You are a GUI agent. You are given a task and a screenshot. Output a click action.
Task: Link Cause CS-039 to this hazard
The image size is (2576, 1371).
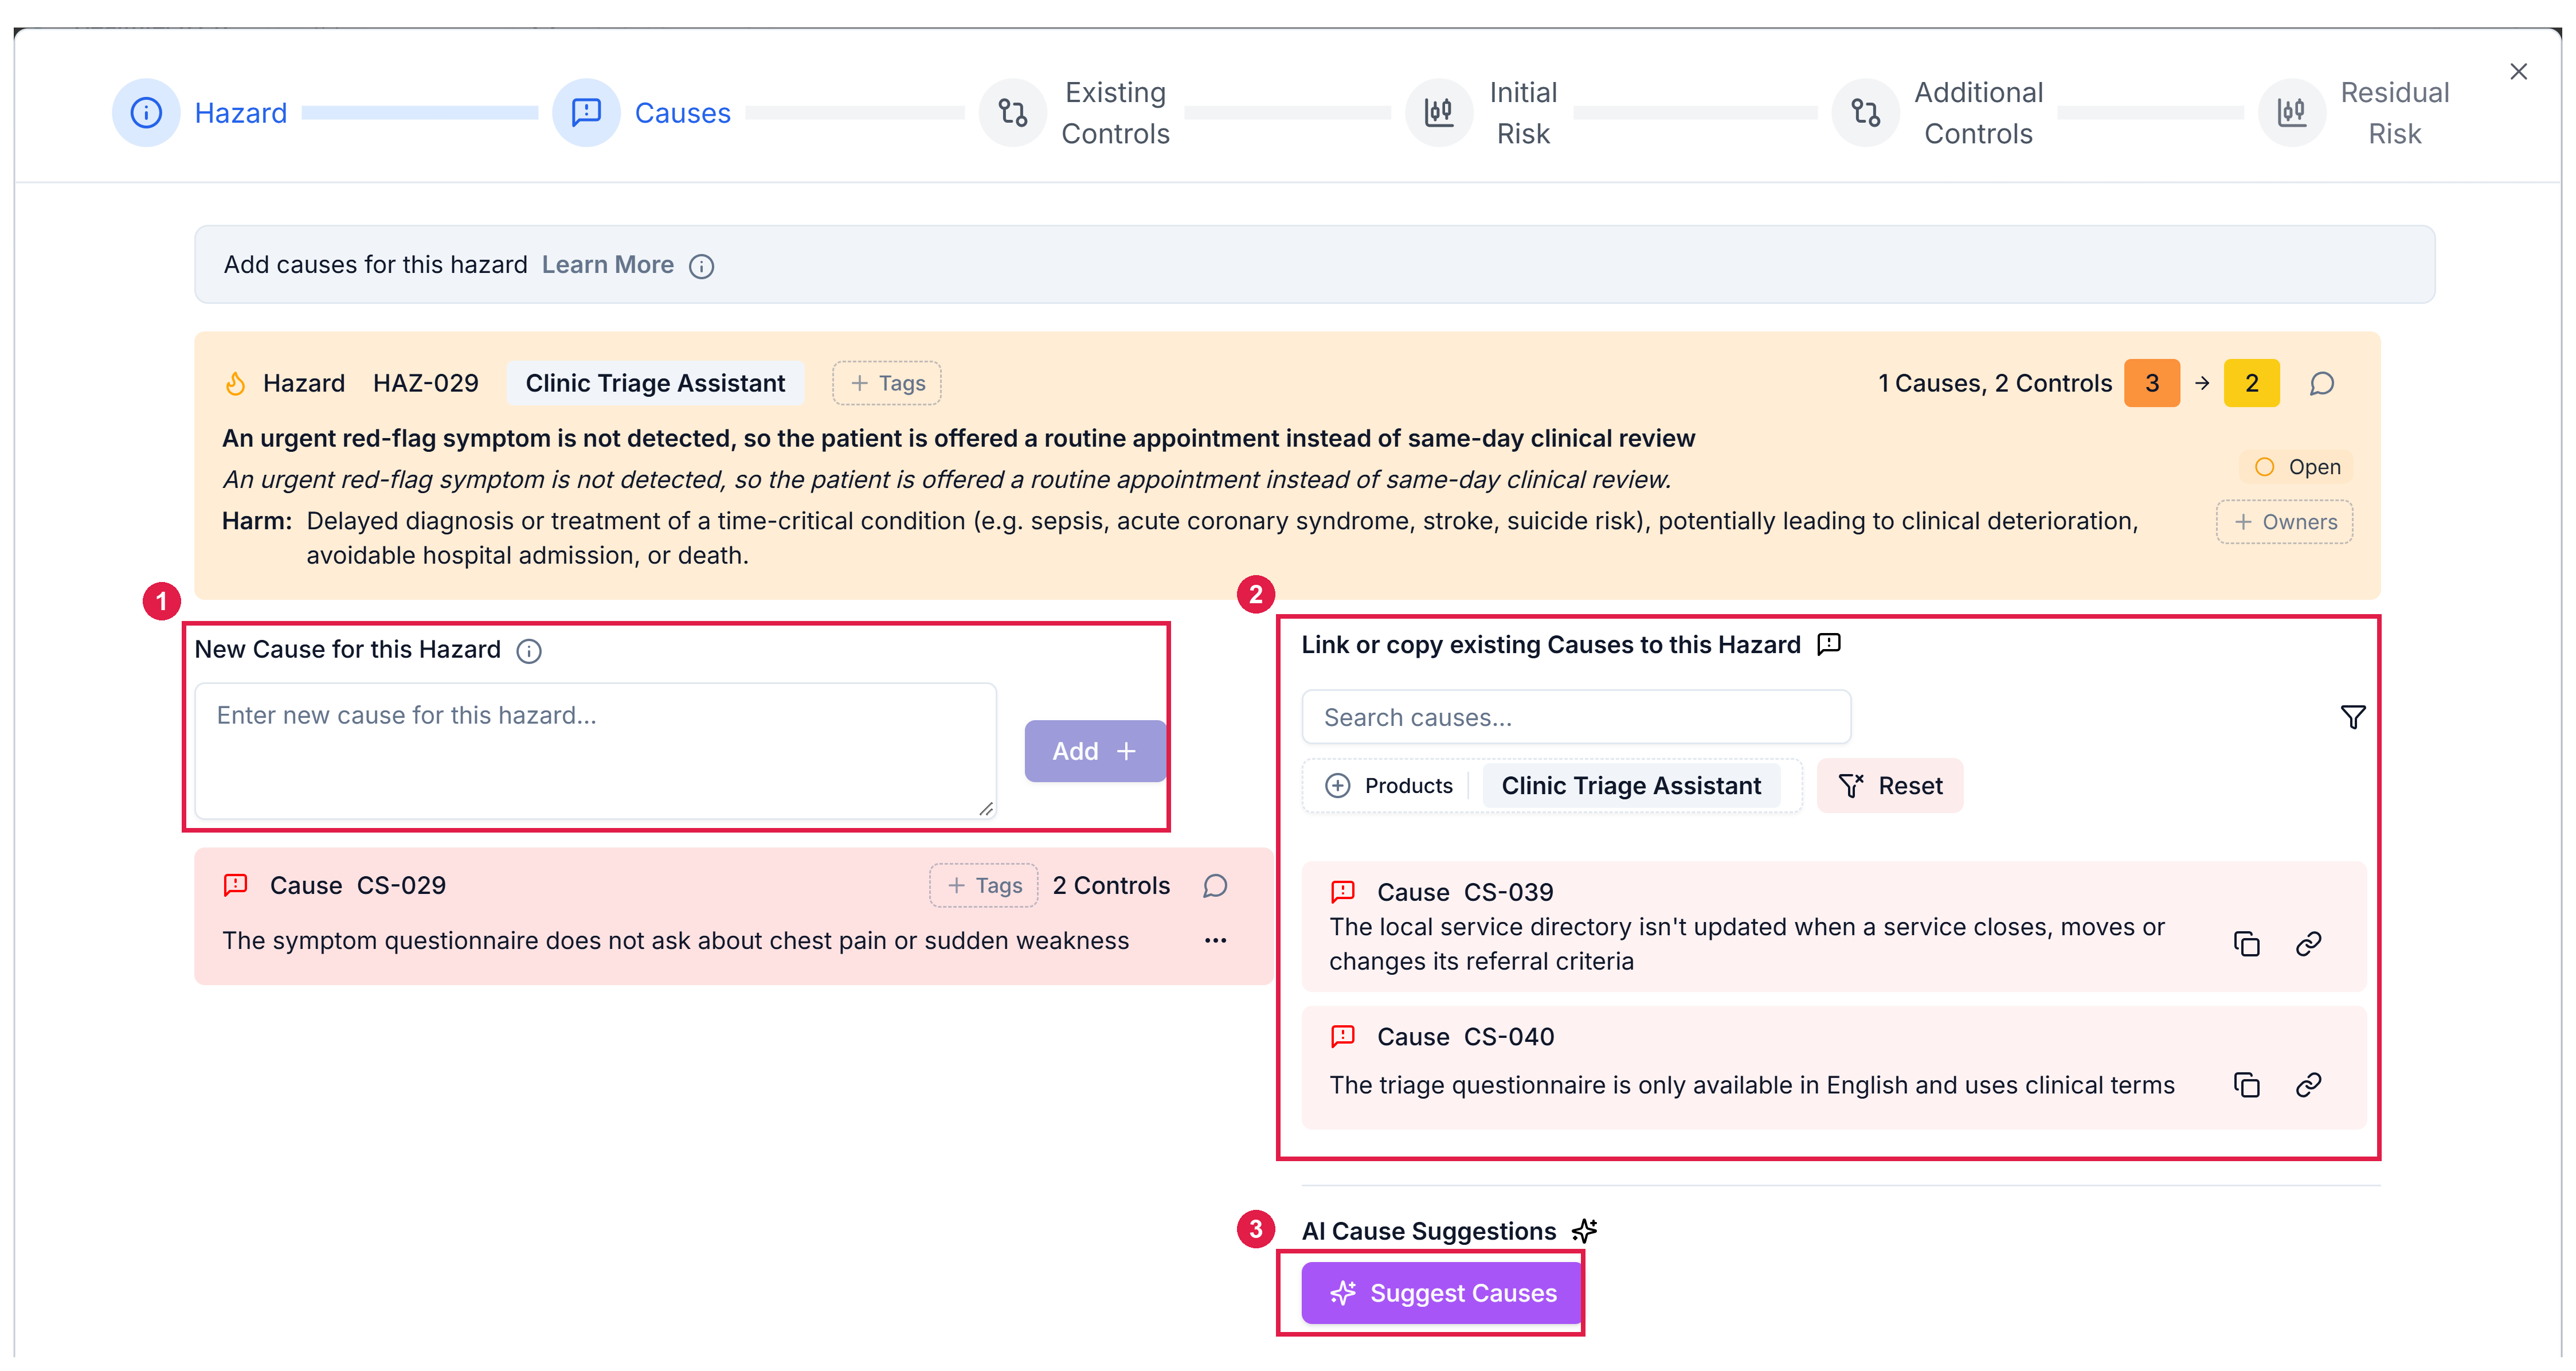tap(2308, 944)
